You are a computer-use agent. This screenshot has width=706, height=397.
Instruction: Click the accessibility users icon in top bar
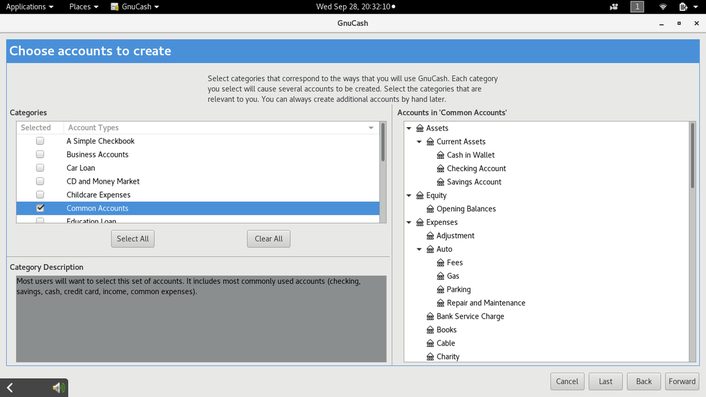point(614,7)
